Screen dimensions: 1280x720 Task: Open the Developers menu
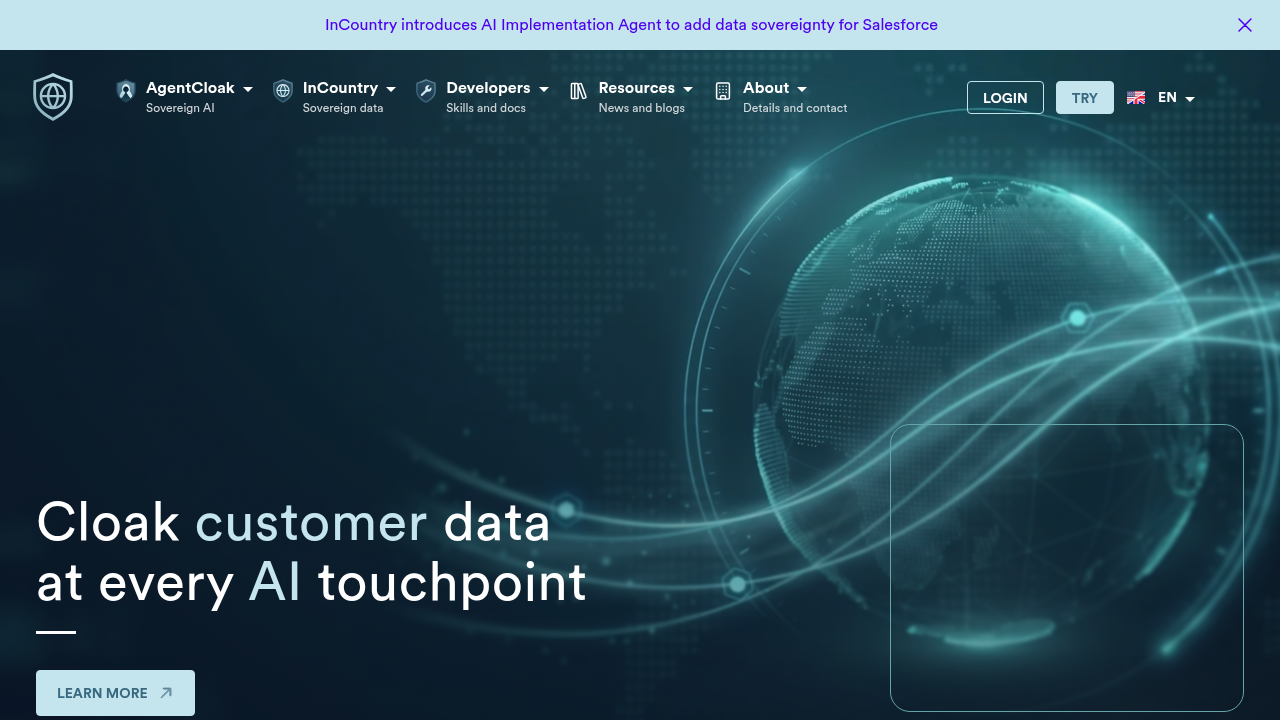tap(488, 88)
